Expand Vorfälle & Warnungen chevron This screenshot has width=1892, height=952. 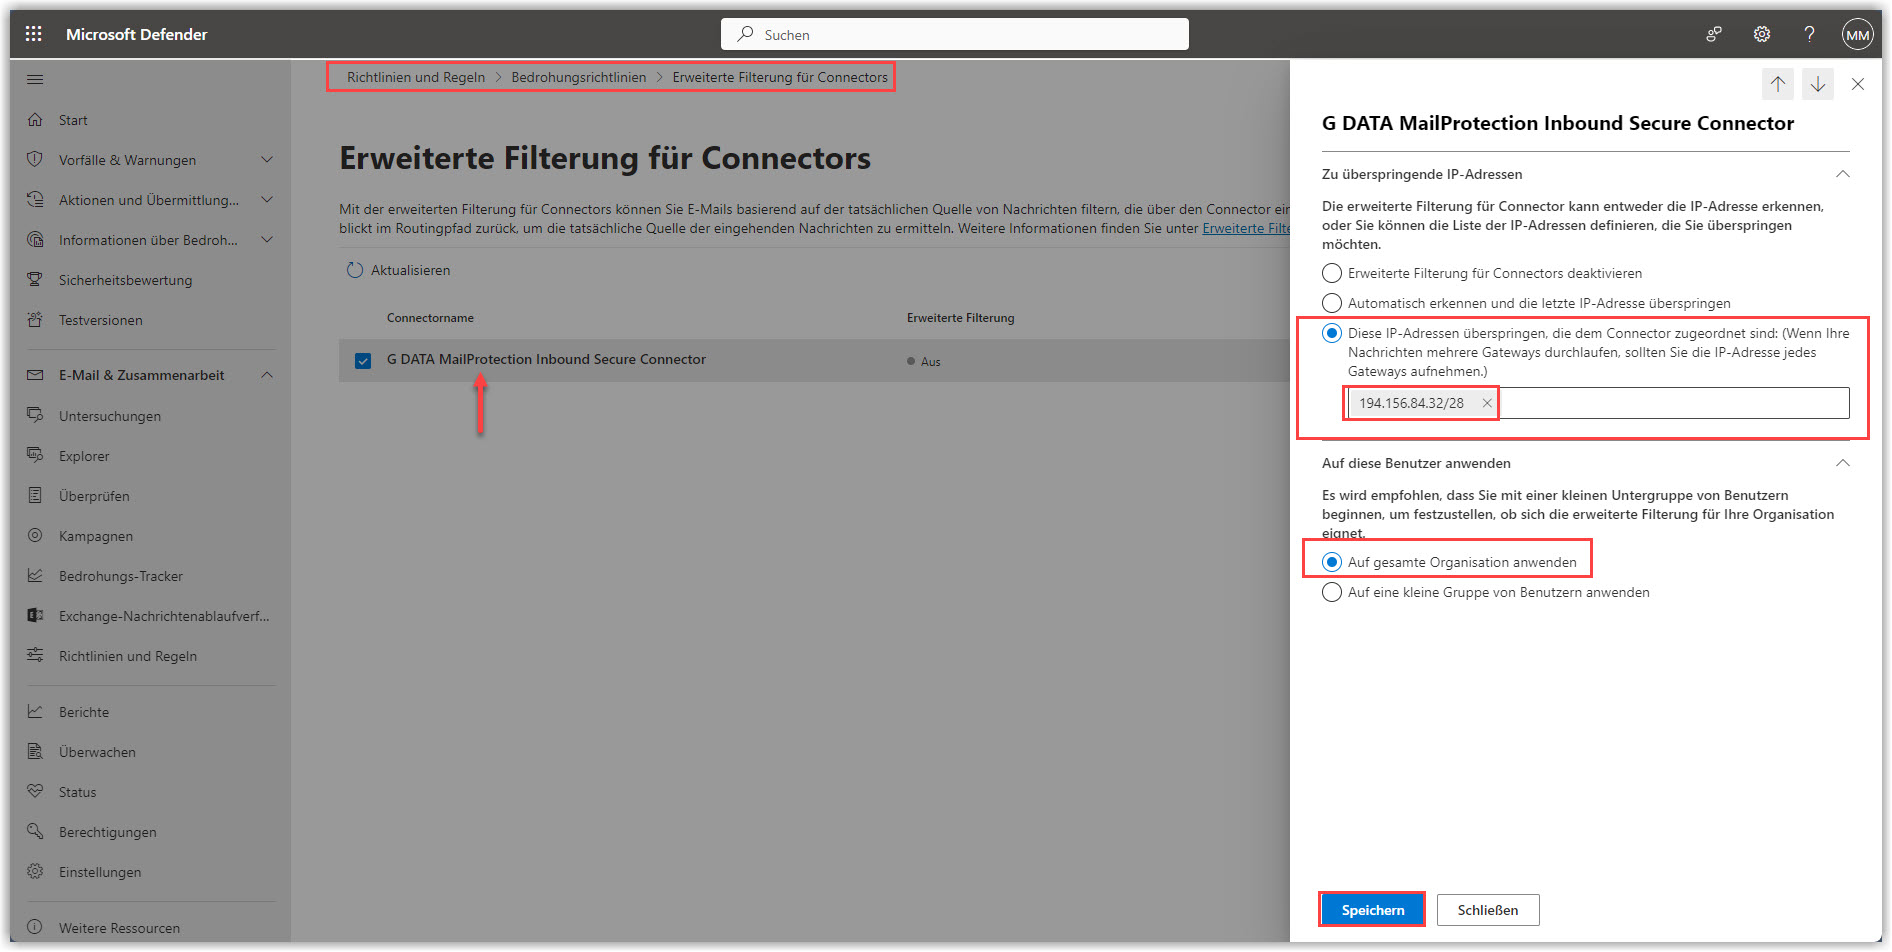(267, 160)
